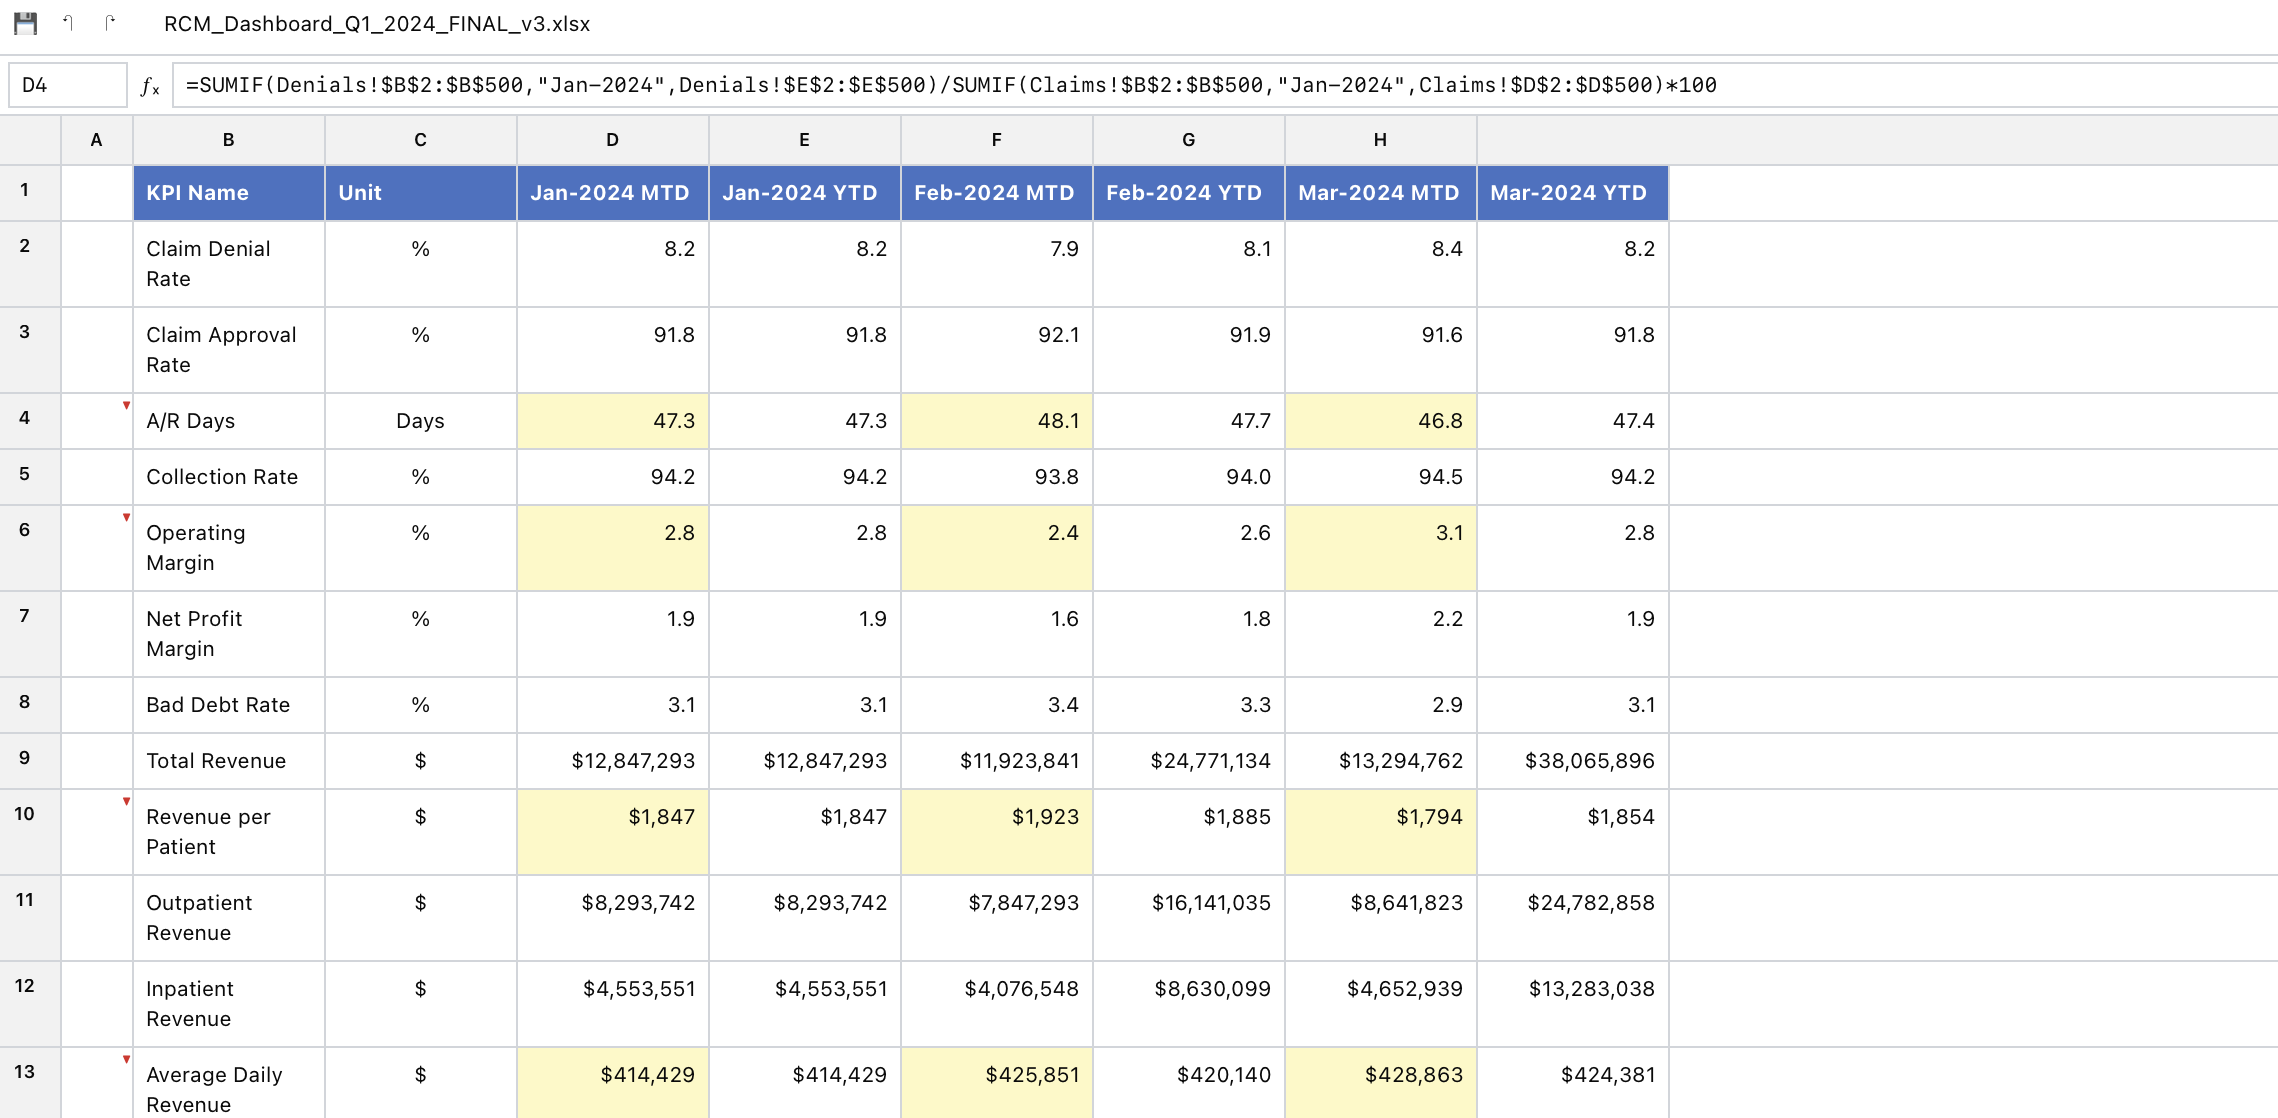Click the red comment marker on row 13
This screenshot has width=2278, height=1118.
point(126,1059)
